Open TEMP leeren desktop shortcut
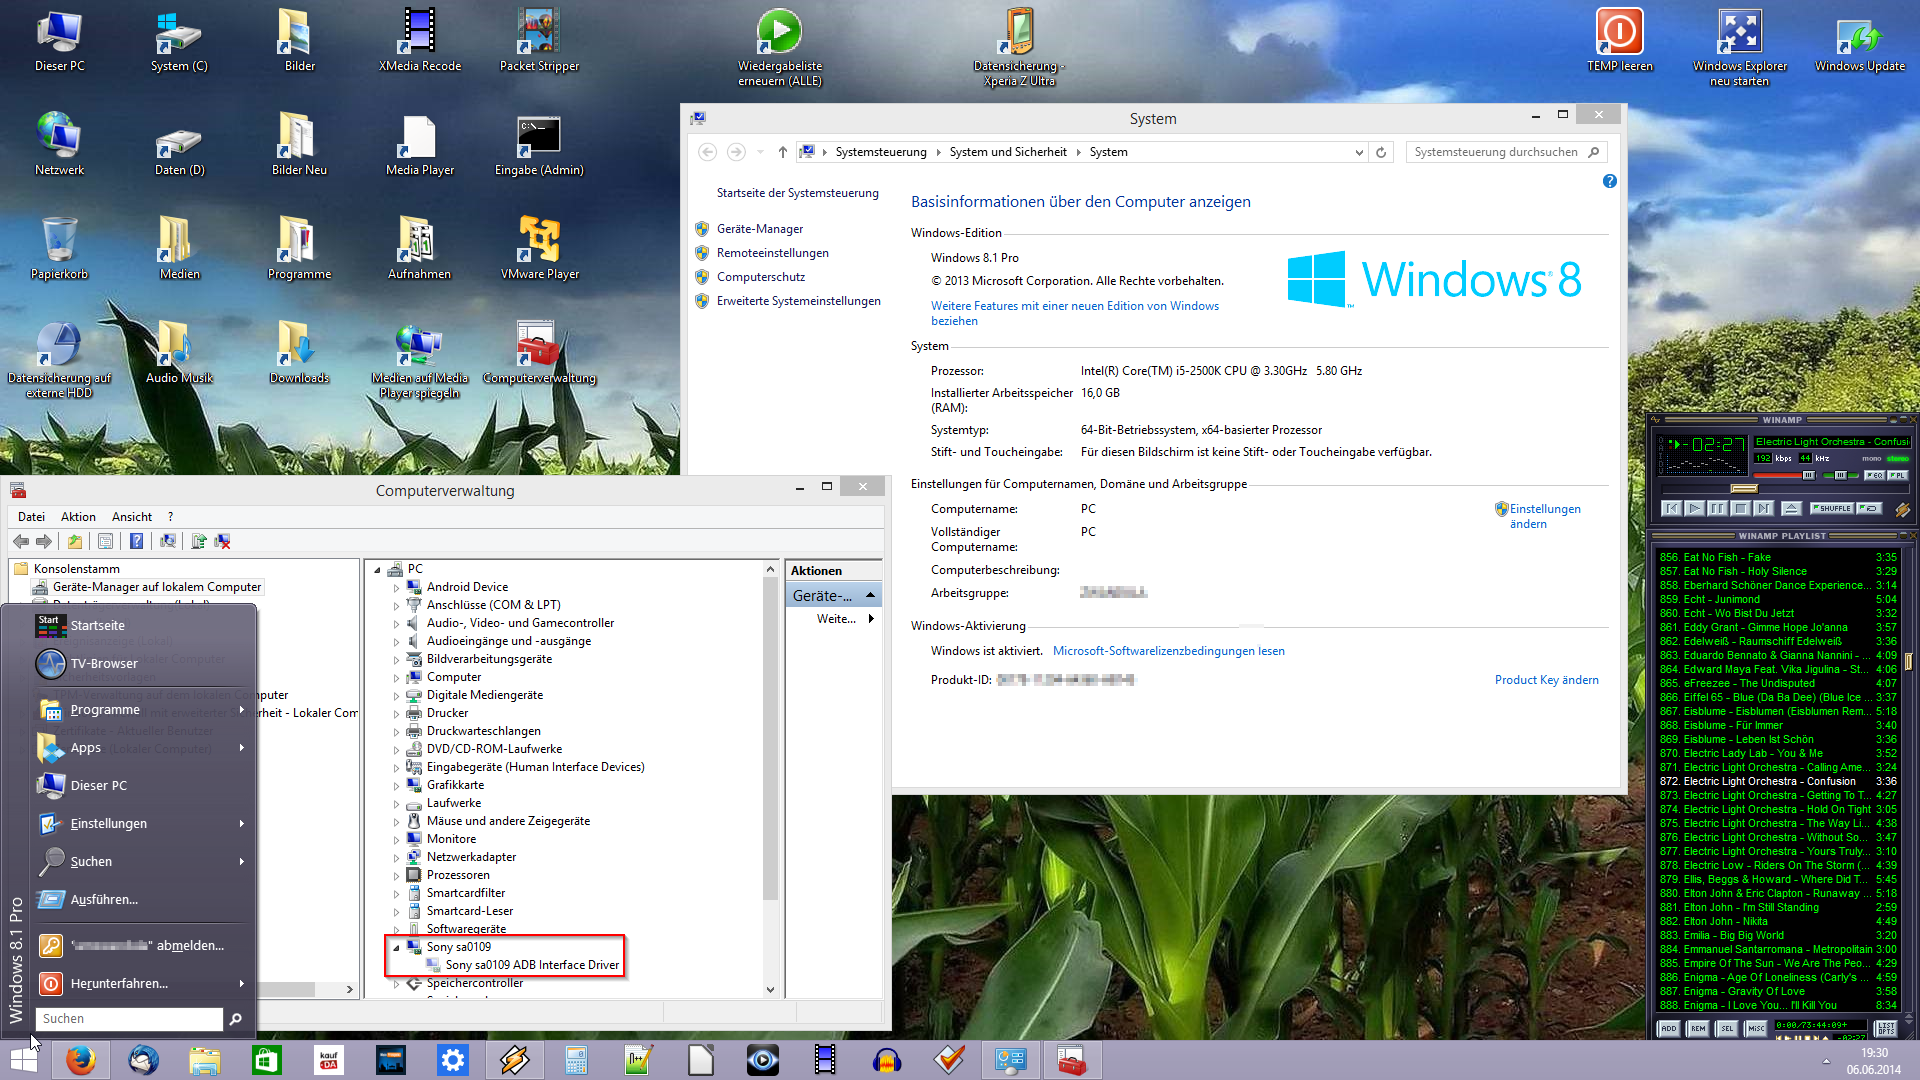Screen dimensions: 1920x1080 click(1620, 42)
